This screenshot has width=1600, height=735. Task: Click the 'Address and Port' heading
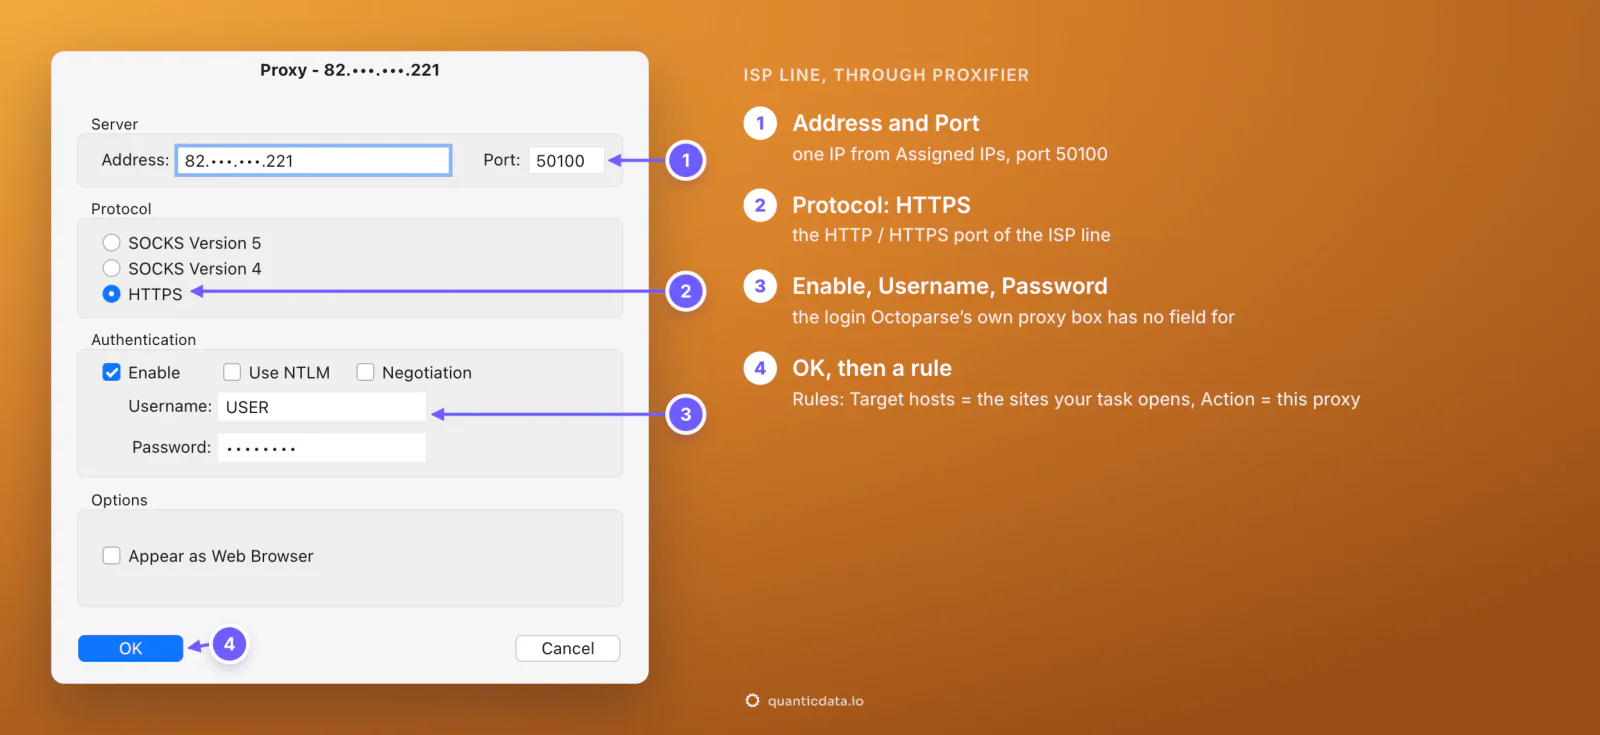pos(886,123)
